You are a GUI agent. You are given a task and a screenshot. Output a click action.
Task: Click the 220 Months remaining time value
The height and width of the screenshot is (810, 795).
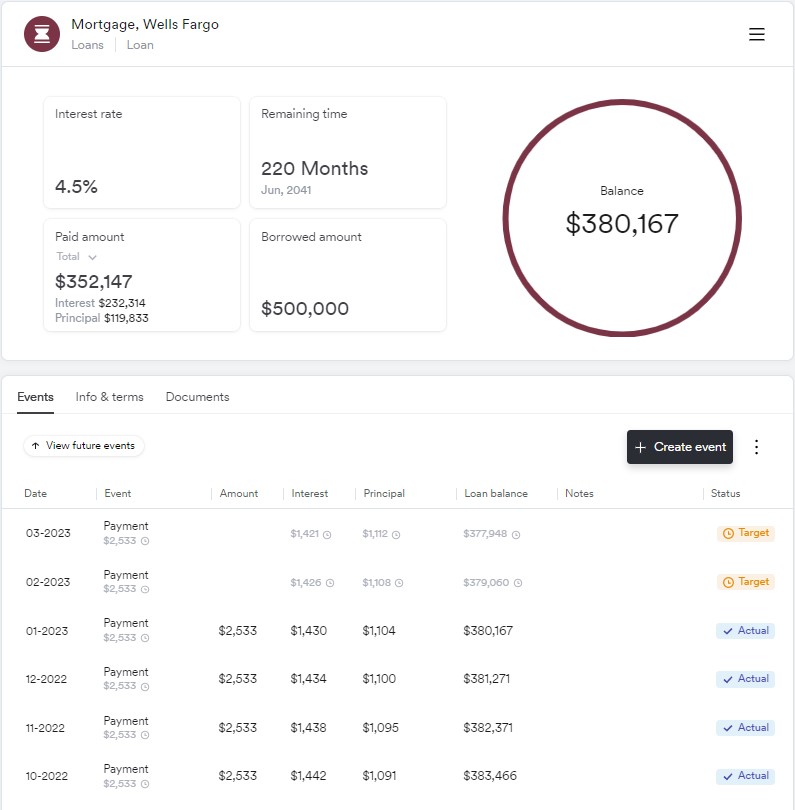pos(314,168)
